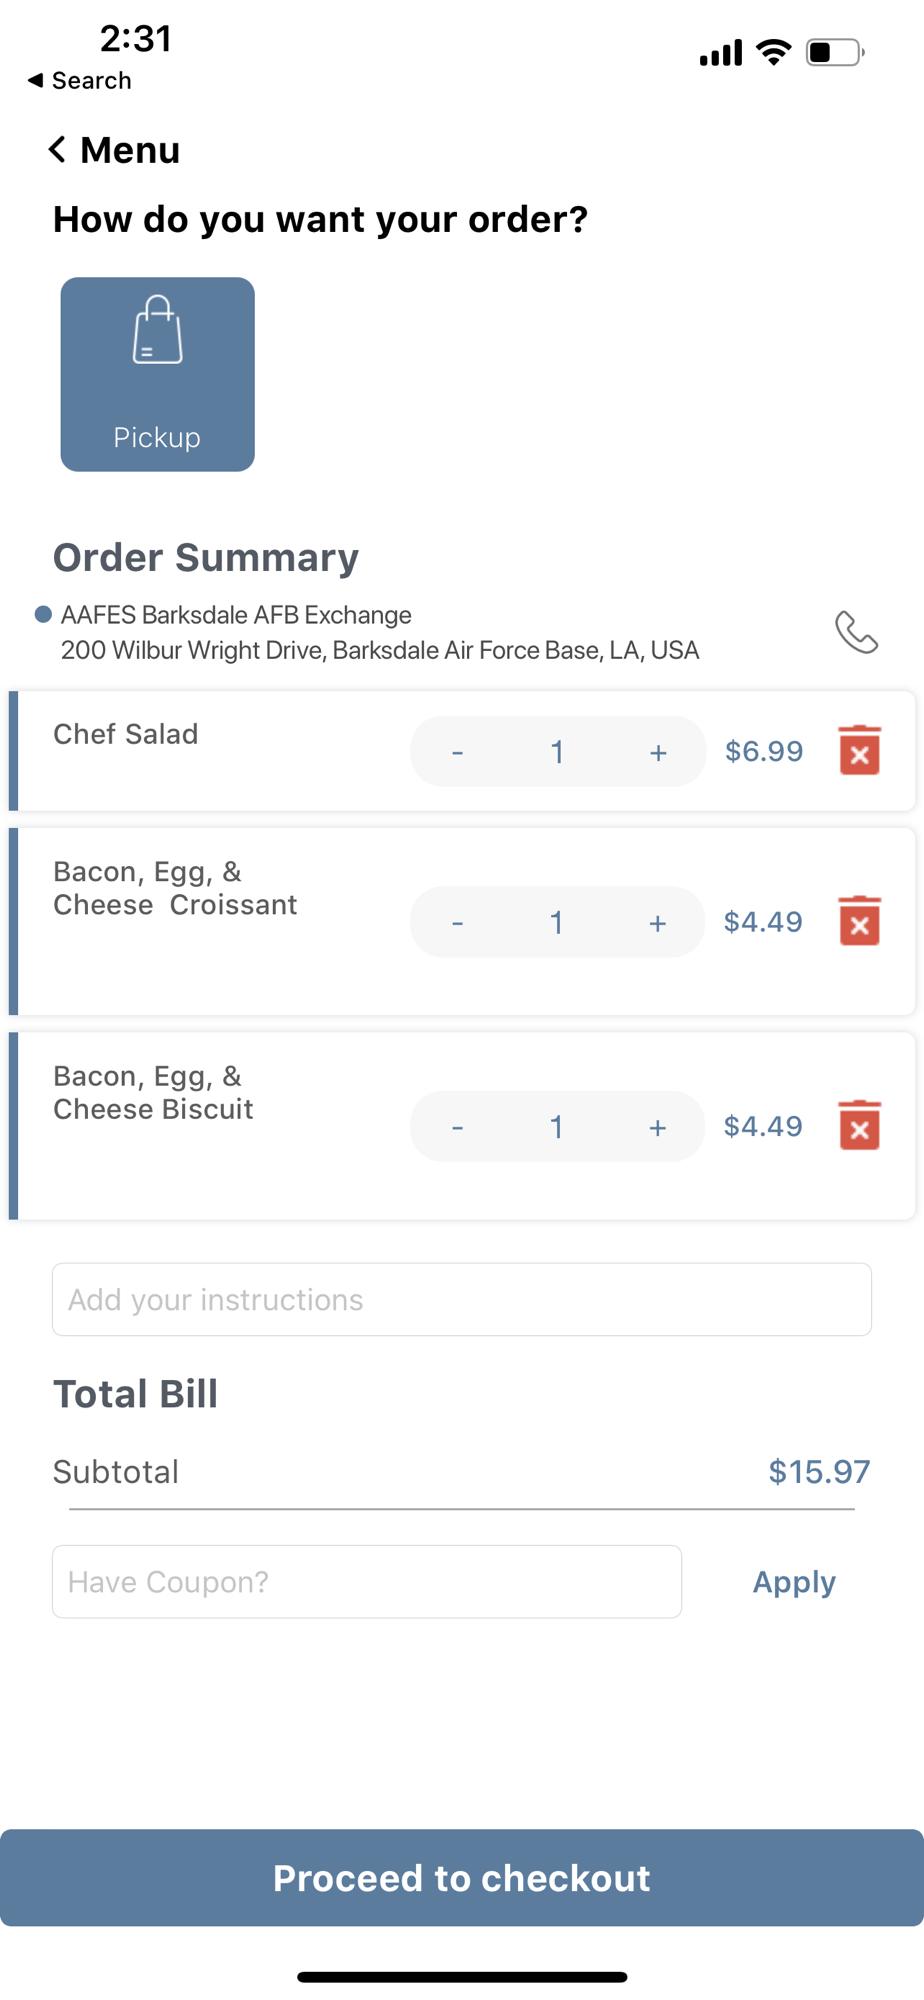Delete Chef Salad from the order

click(859, 751)
